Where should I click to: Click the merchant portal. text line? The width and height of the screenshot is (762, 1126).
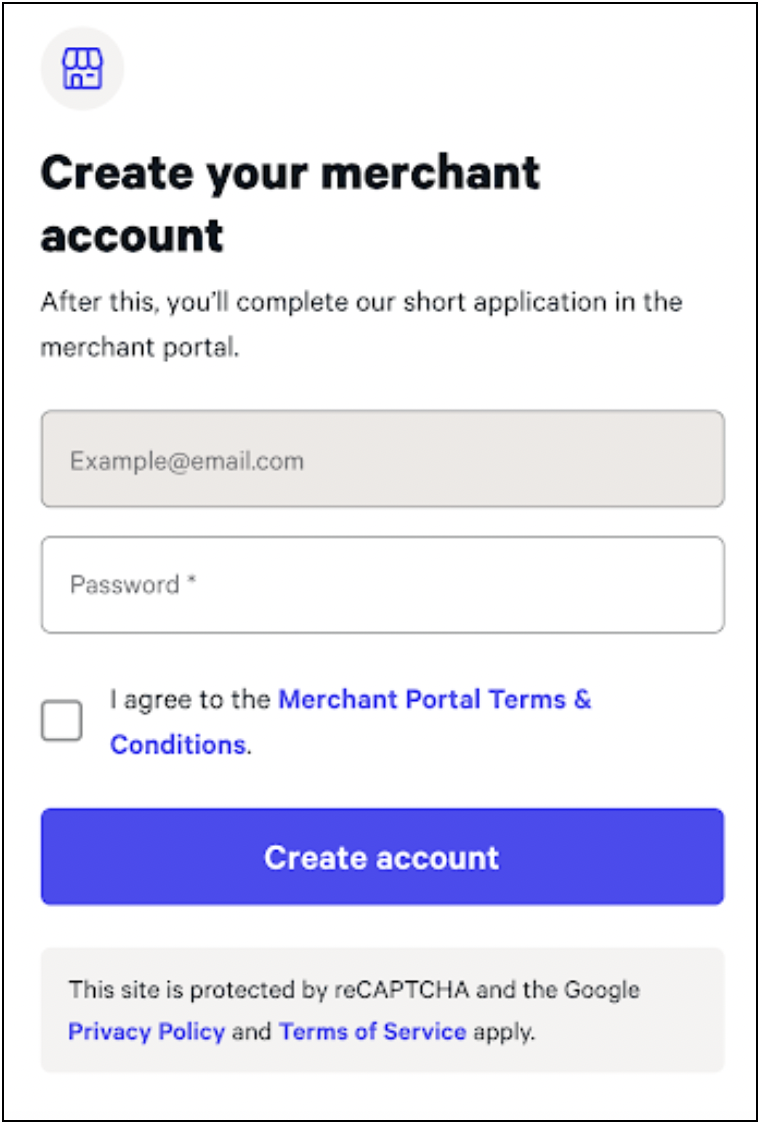point(139,348)
